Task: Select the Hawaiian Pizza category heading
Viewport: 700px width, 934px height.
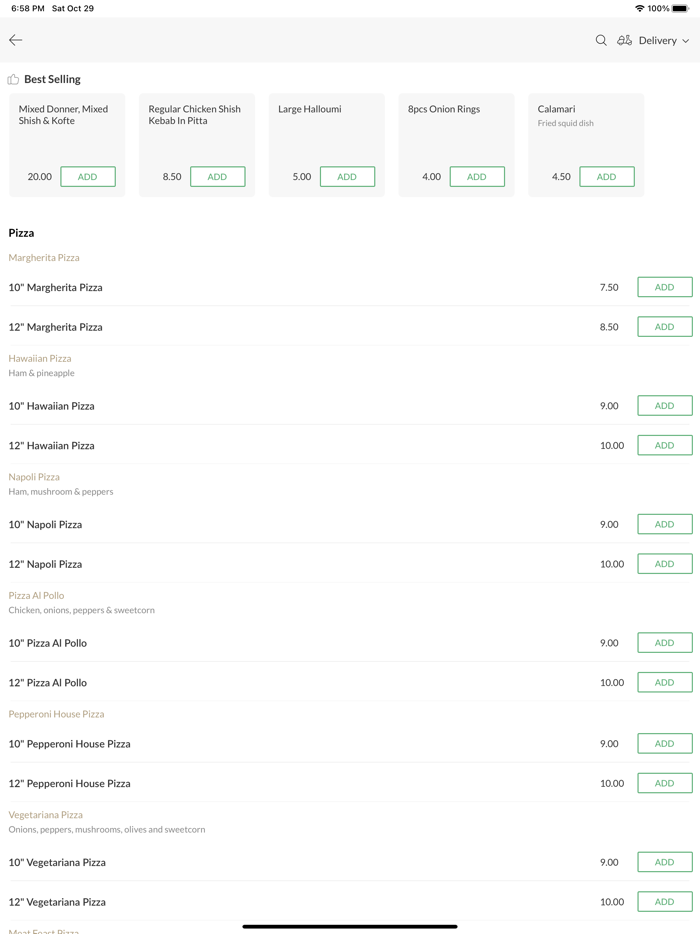Action: 40,358
